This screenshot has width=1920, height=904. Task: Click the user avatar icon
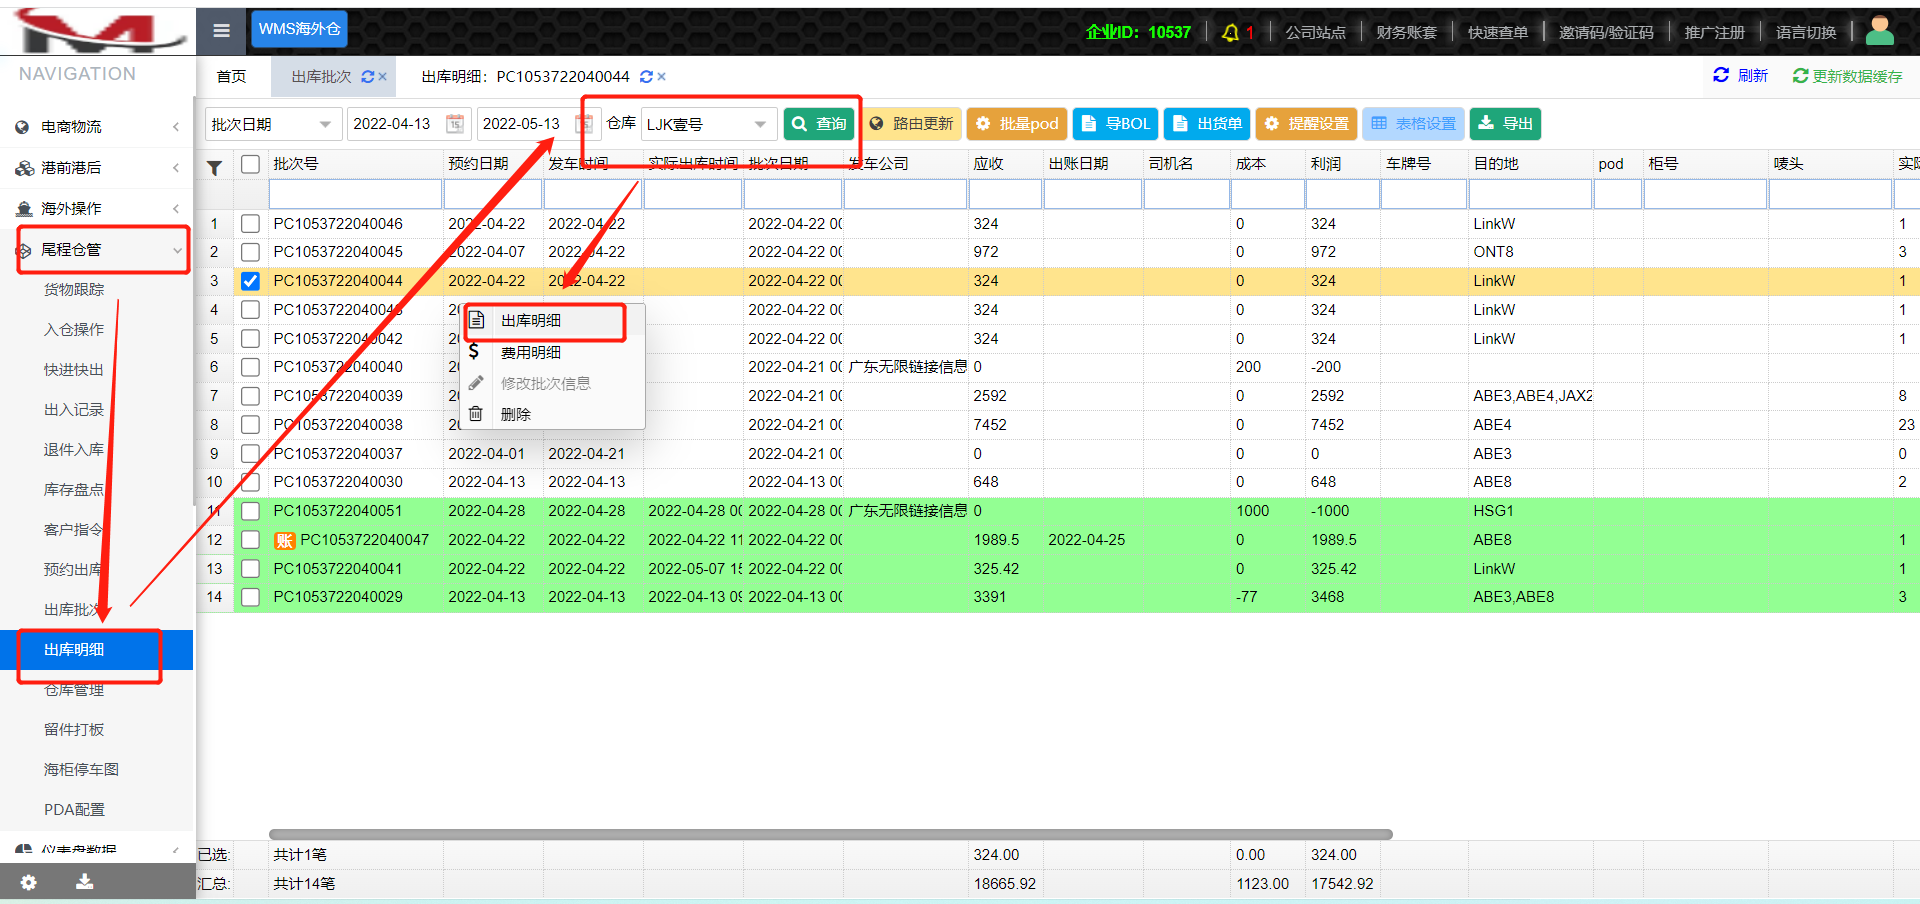(x=1879, y=31)
